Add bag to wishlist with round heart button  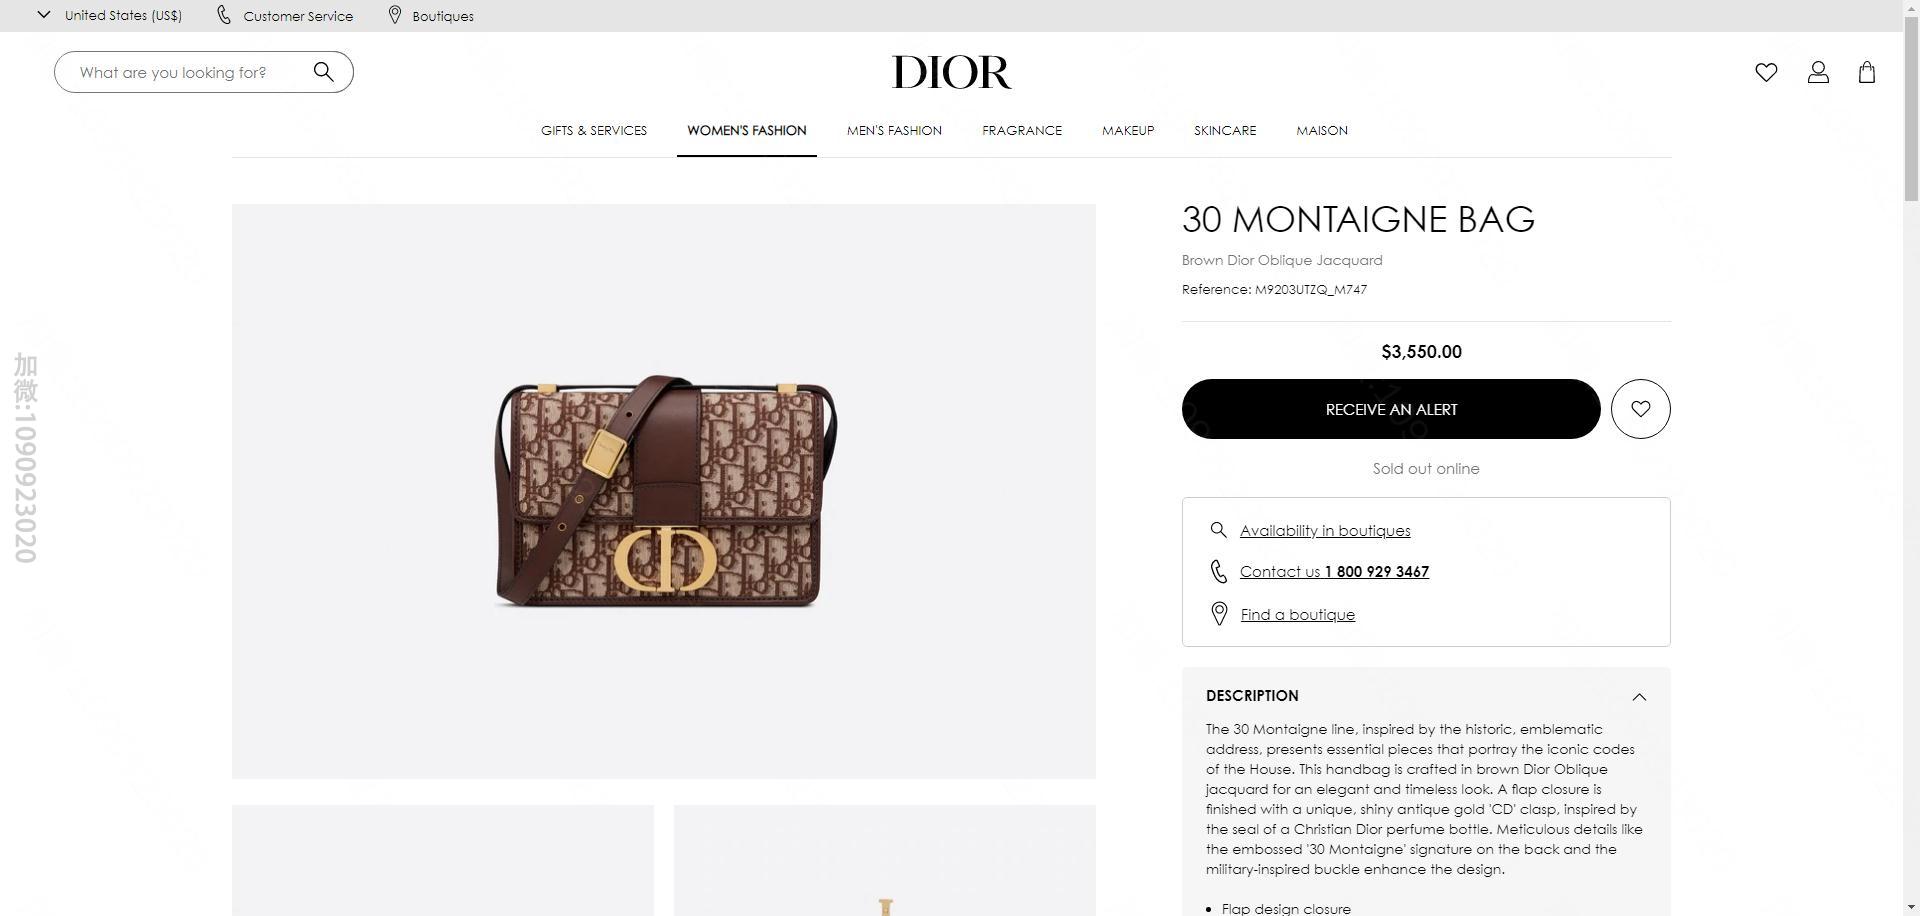tap(1640, 408)
